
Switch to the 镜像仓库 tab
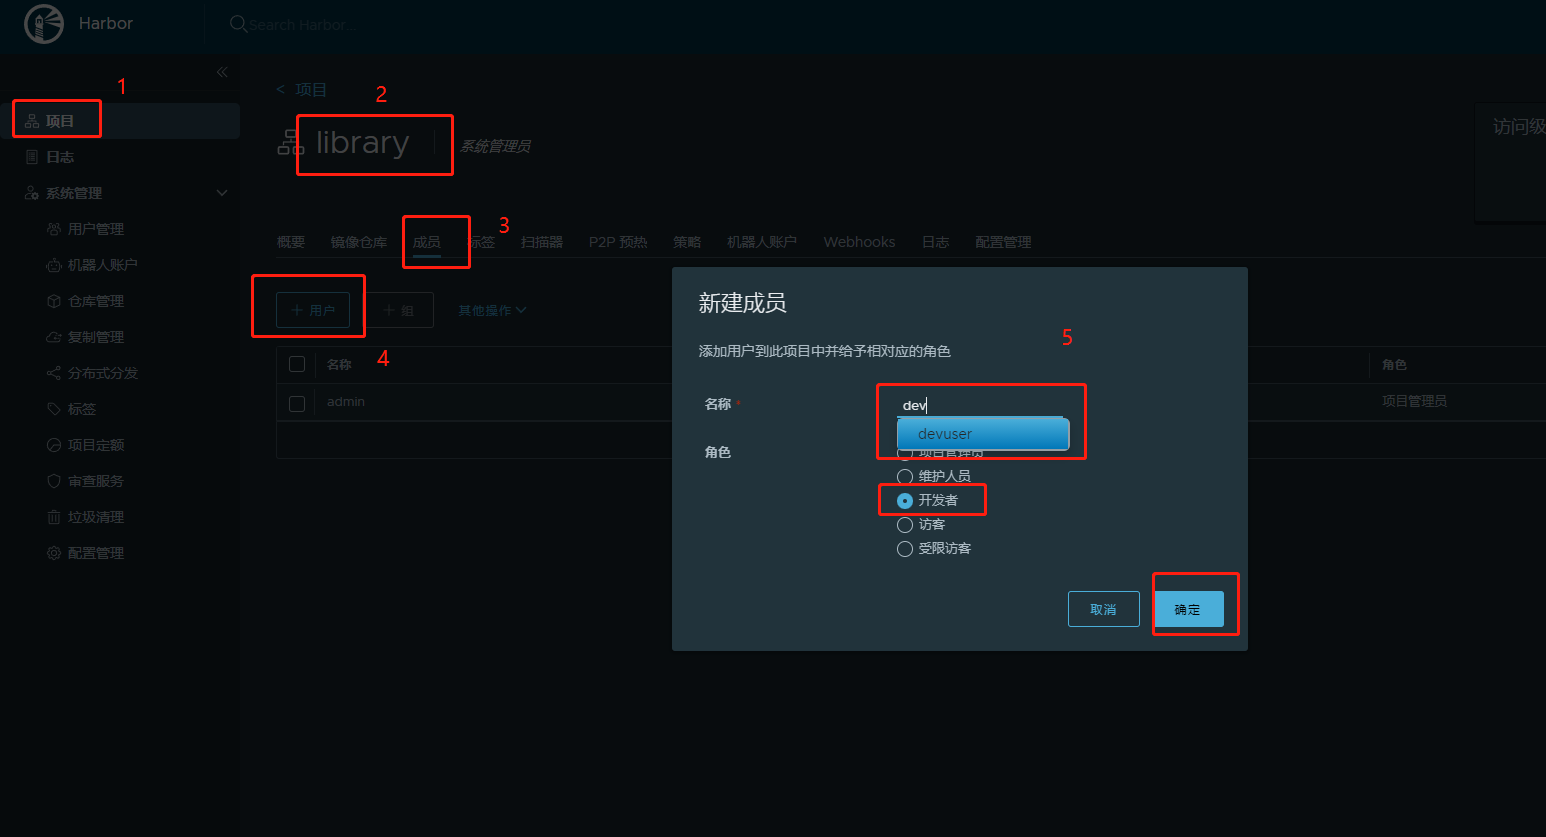click(358, 241)
